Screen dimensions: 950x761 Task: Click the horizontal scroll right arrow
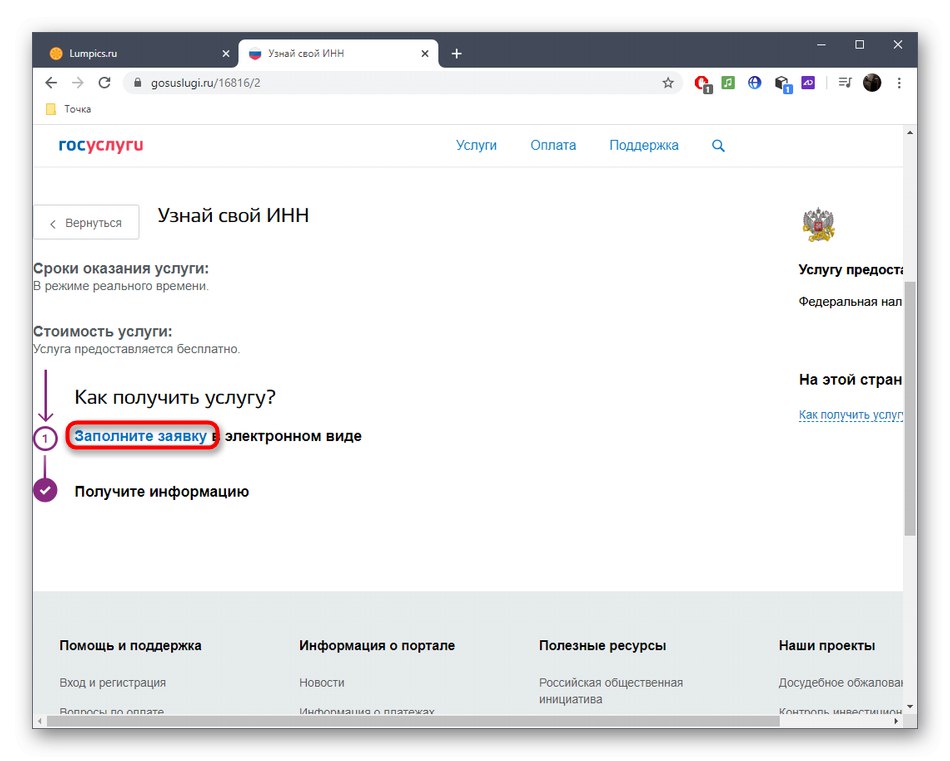click(x=896, y=721)
